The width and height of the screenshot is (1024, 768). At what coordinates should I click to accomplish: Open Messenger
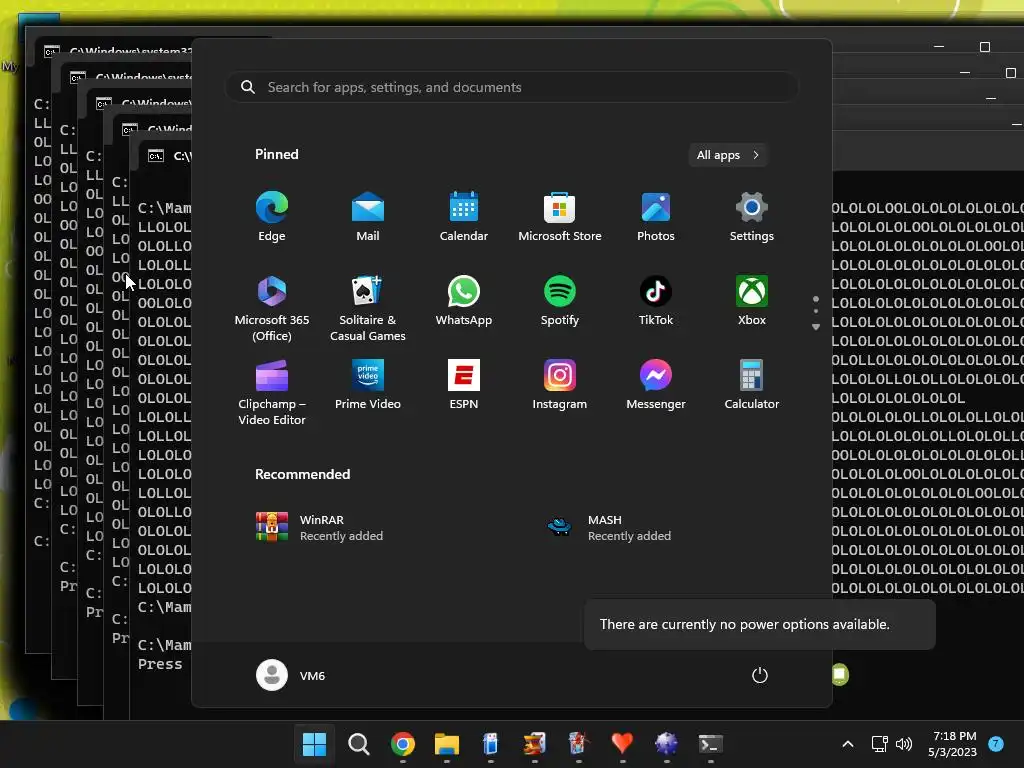656,385
